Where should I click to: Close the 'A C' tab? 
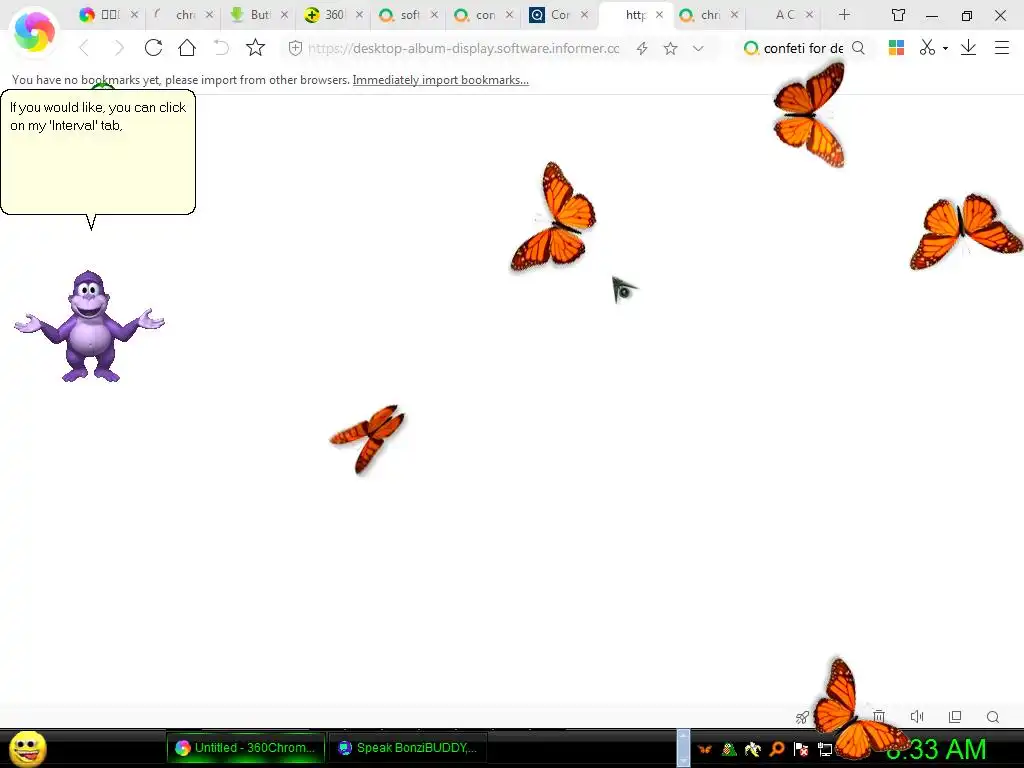click(x=810, y=14)
